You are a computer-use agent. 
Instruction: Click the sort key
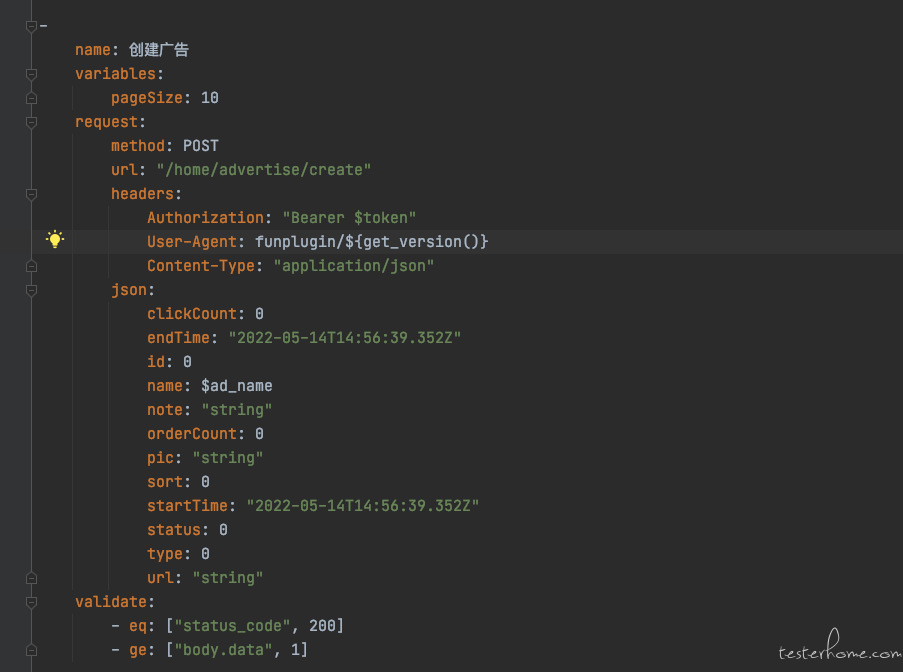[x=165, y=482]
